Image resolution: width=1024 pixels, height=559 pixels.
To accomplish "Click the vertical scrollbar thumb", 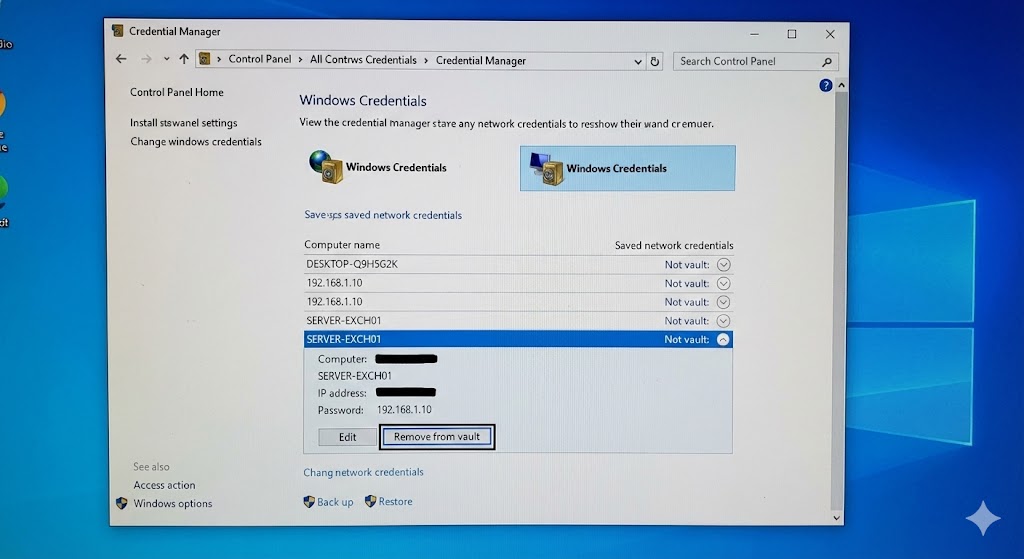I will tap(839, 300).
